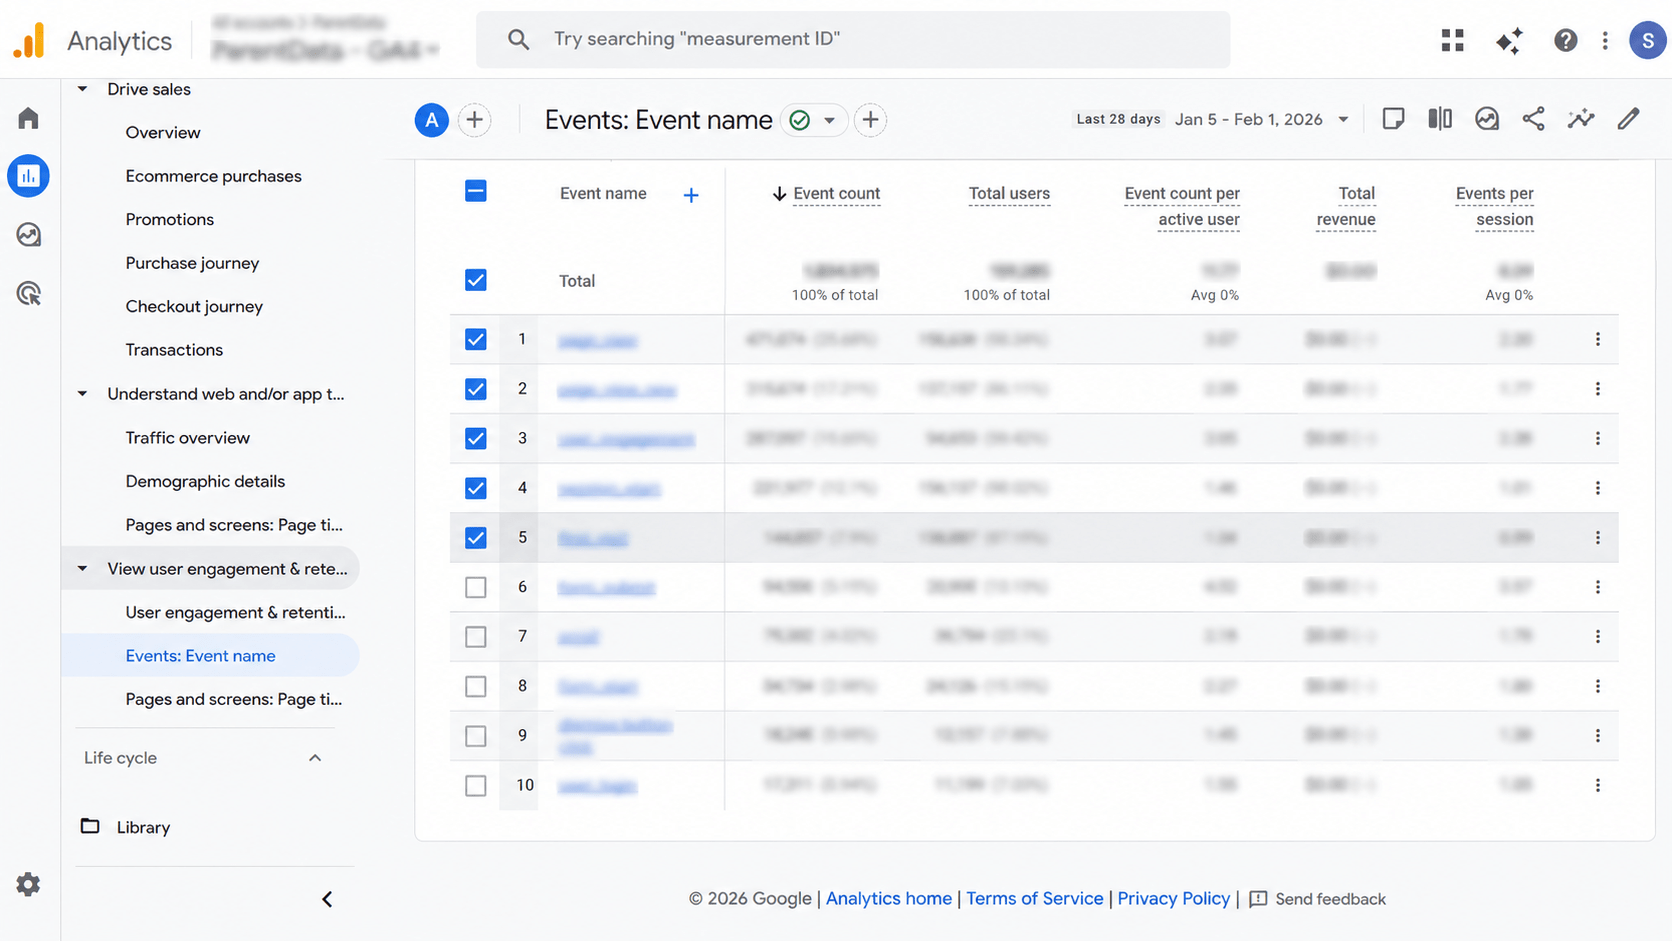Open Ecommerce purchases report
This screenshot has width=1672, height=941.
click(x=213, y=176)
